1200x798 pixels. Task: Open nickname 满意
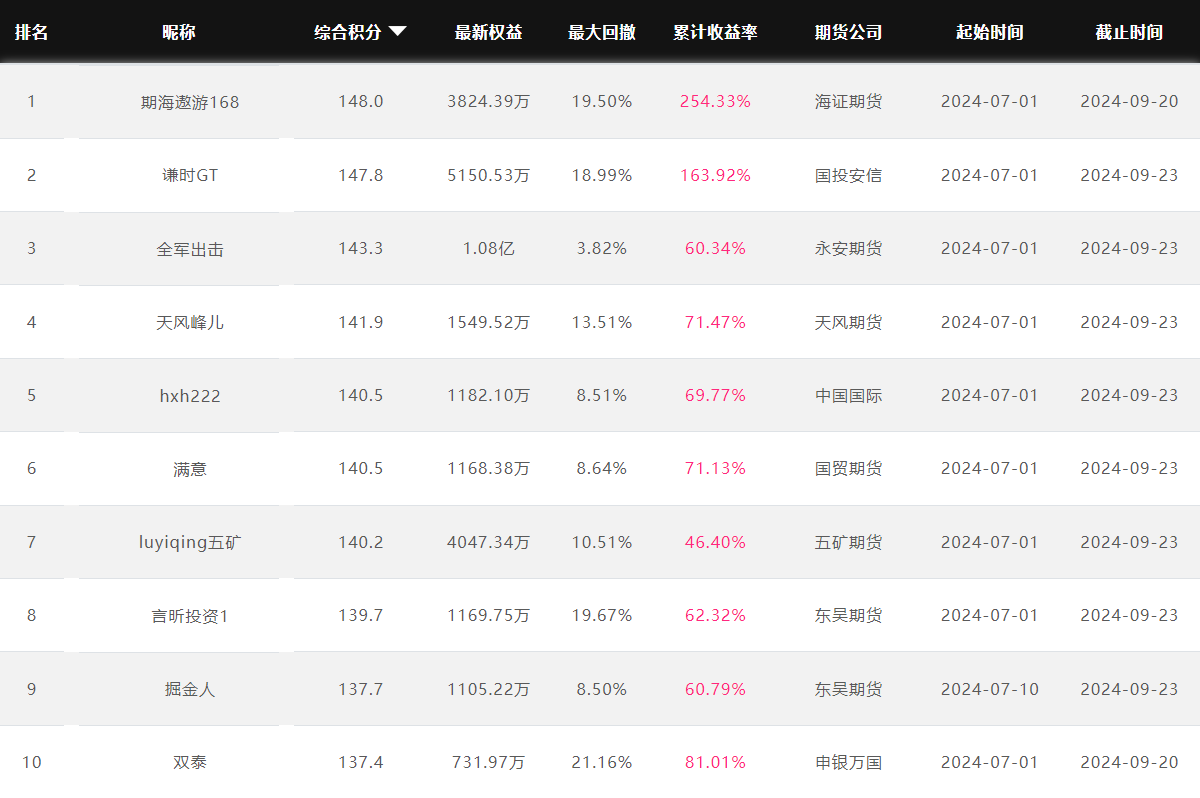(190, 469)
